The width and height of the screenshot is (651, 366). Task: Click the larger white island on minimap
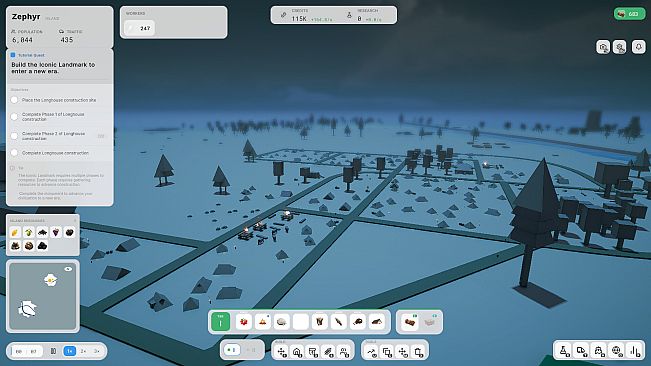point(27,309)
